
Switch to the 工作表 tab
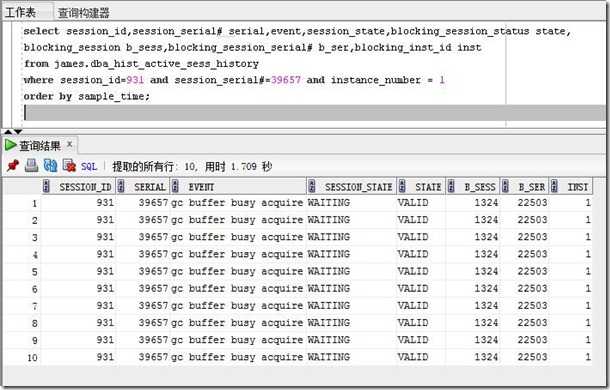pyautogui.click(x=21, y=12)
